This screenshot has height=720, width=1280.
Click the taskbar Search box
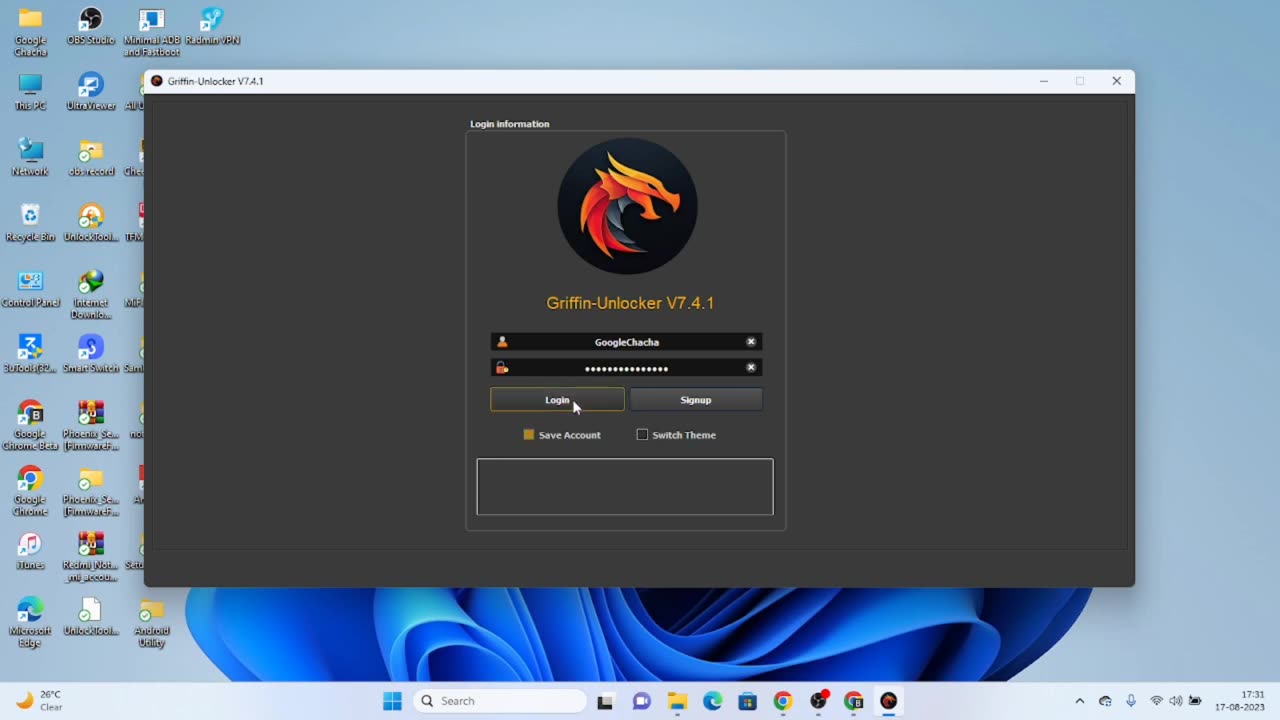(499, 701)
